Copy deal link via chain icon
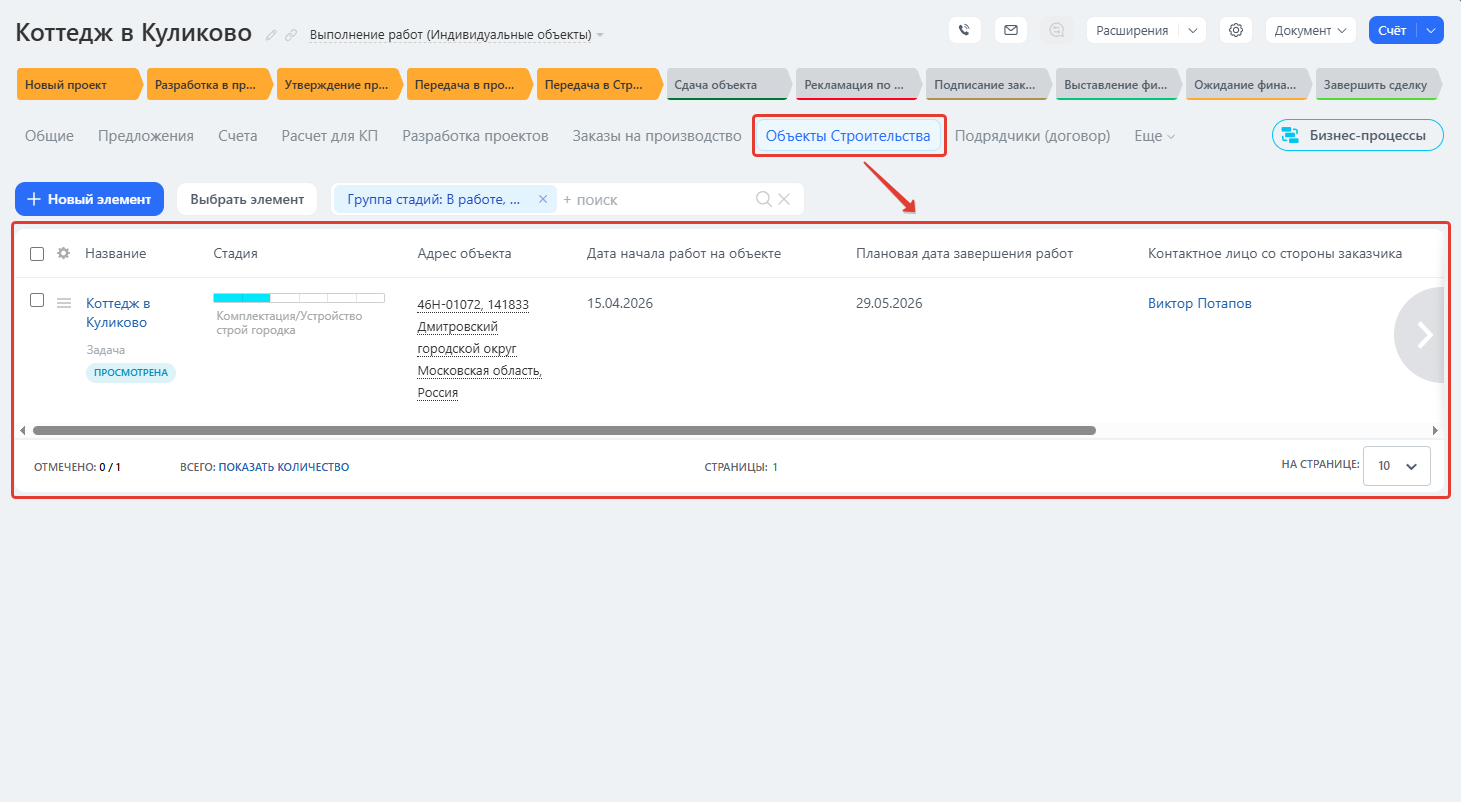This screenshot has height=802, width=1461. coord(291,35)
